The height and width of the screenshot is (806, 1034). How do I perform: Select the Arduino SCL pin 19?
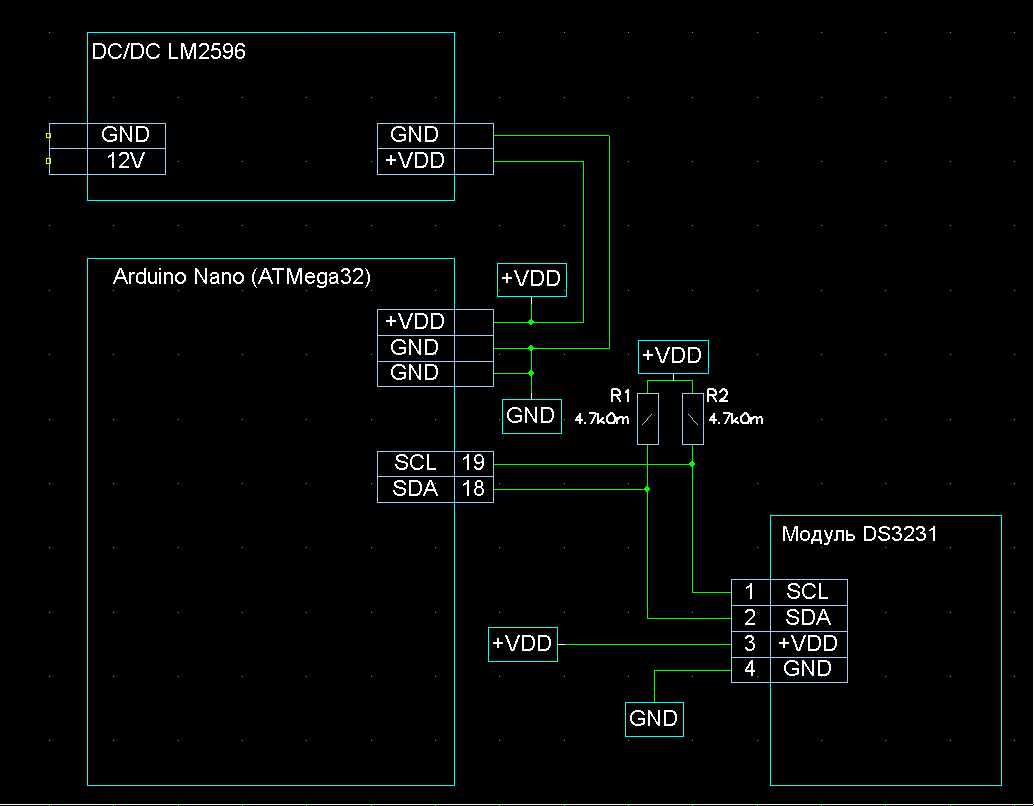[435, 463]
